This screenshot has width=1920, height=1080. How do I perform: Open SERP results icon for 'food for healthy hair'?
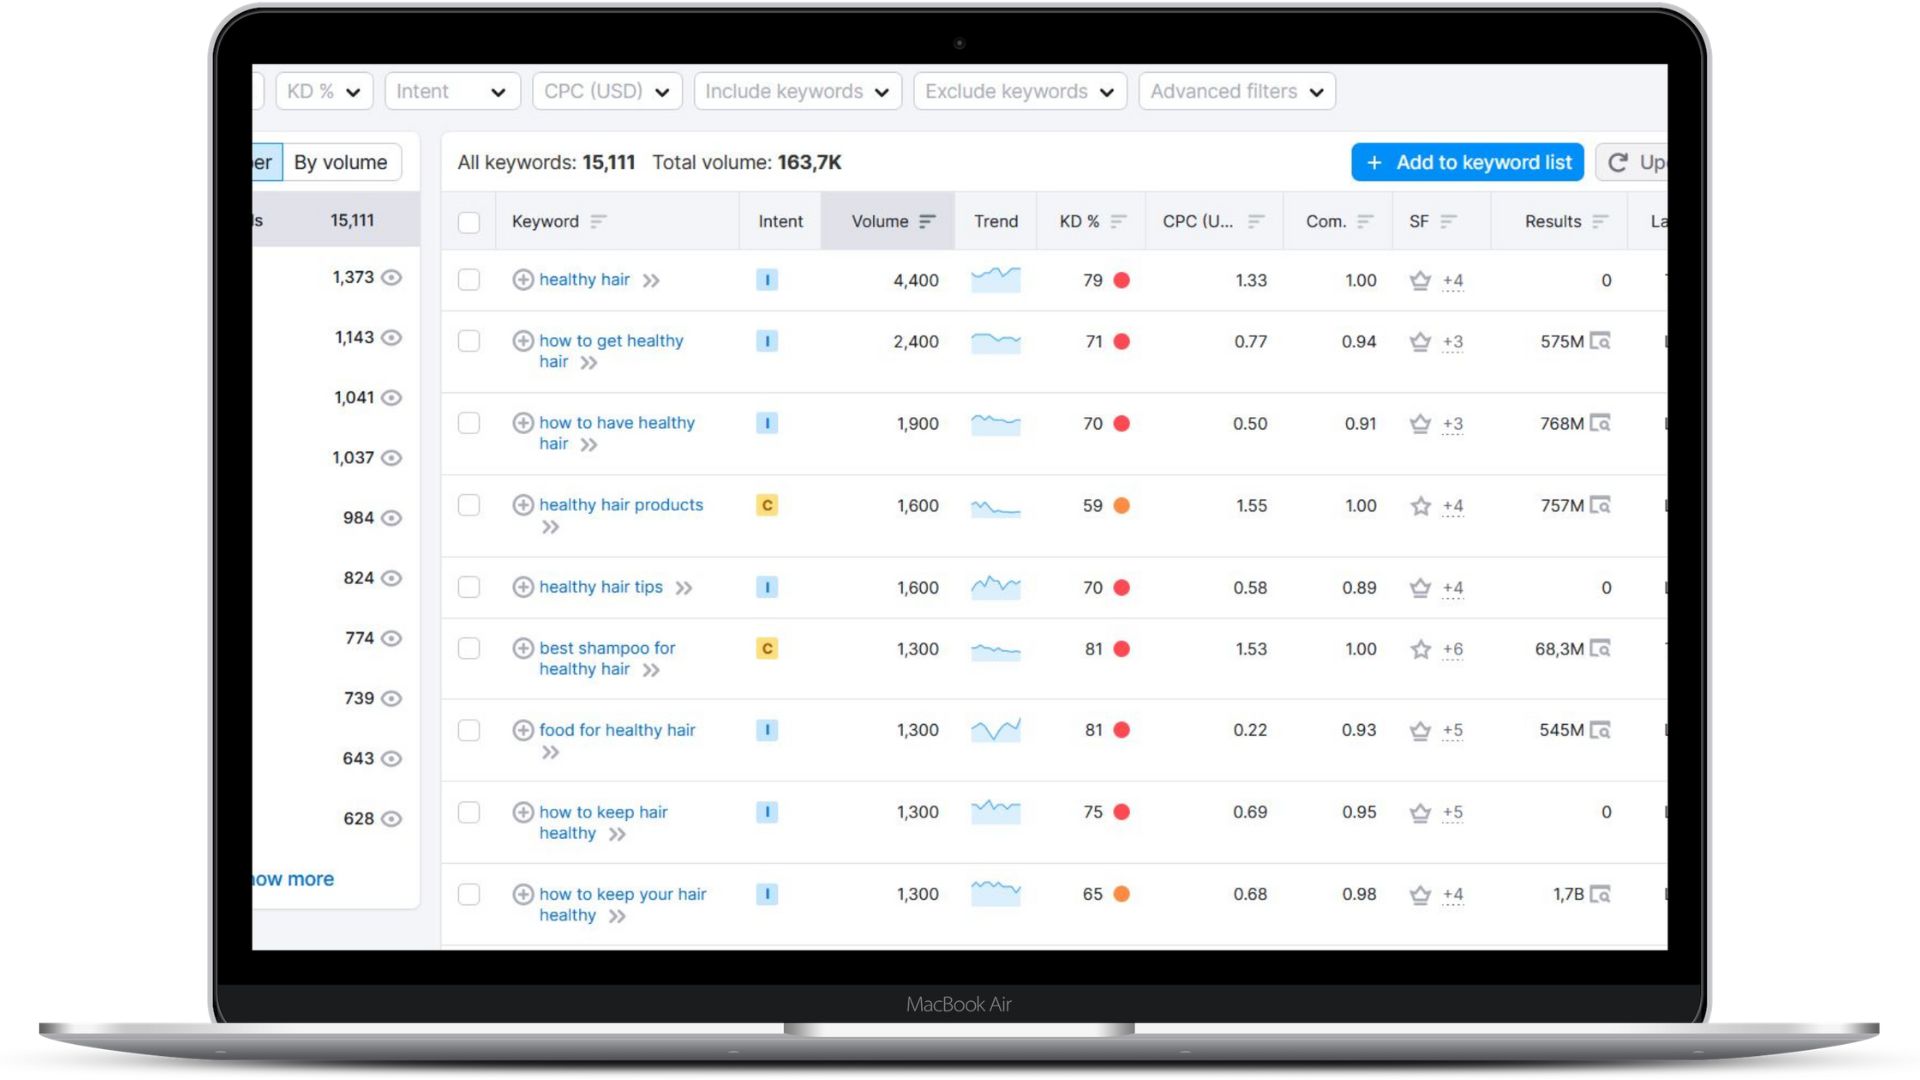[1600, 731]
